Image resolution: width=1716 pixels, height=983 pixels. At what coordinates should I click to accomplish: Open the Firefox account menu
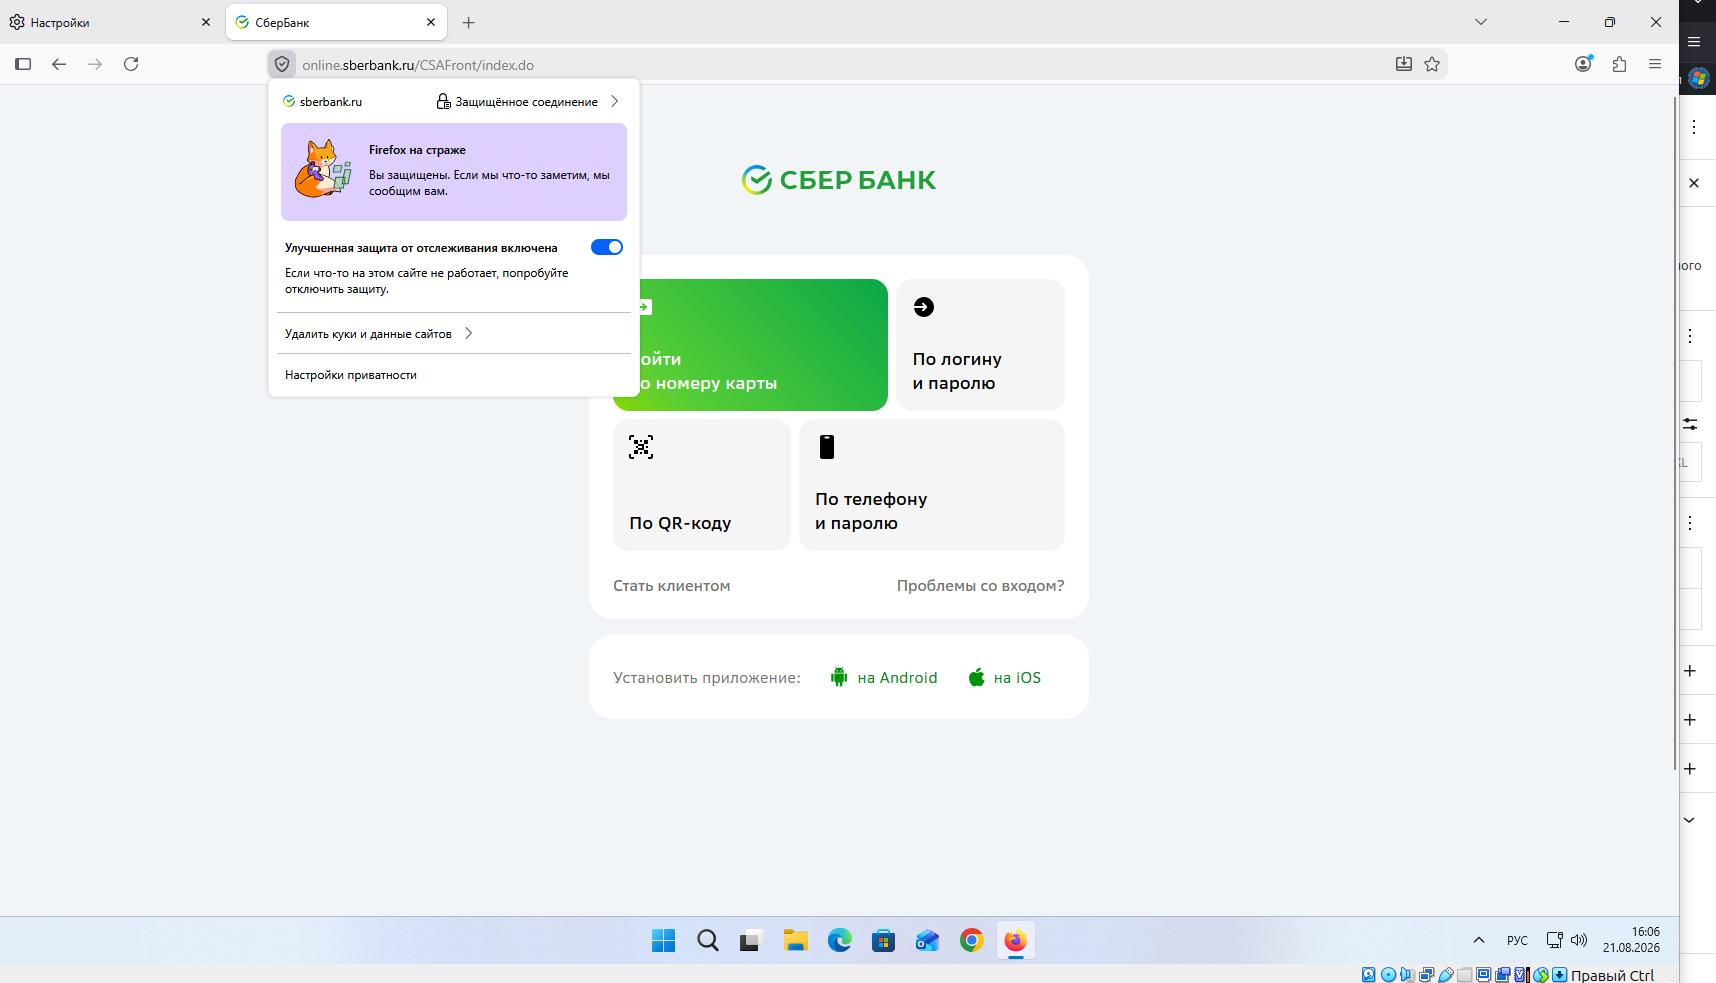[x=1583, y=64]
